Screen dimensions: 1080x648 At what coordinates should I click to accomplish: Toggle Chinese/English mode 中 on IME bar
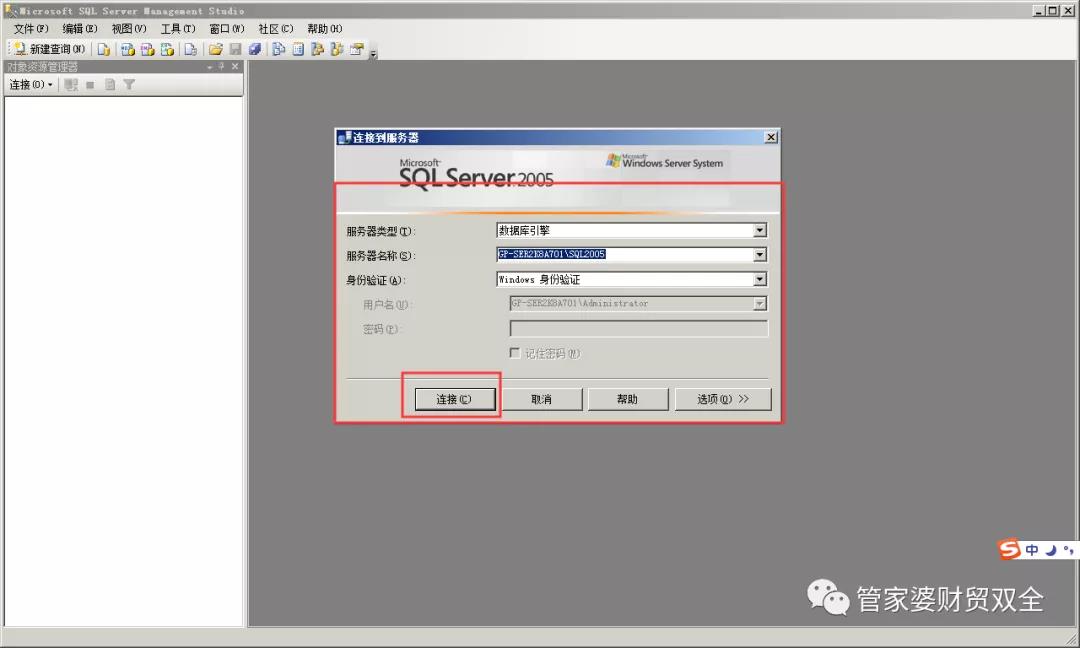pos(1031,550)
